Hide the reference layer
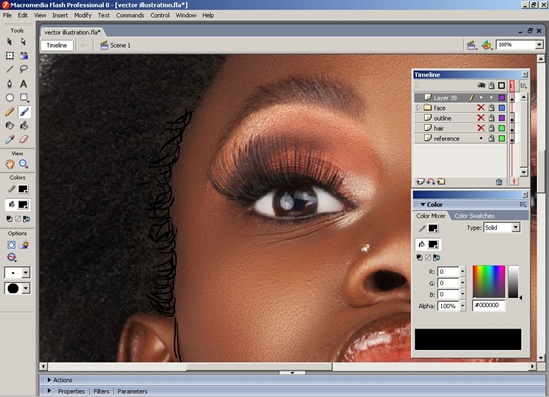549x397 pixels. coord(481,138)
